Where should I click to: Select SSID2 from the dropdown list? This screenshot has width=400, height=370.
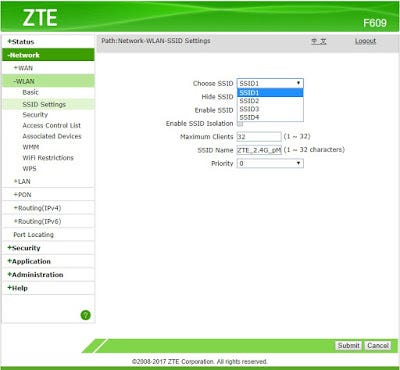coord(270,101)
